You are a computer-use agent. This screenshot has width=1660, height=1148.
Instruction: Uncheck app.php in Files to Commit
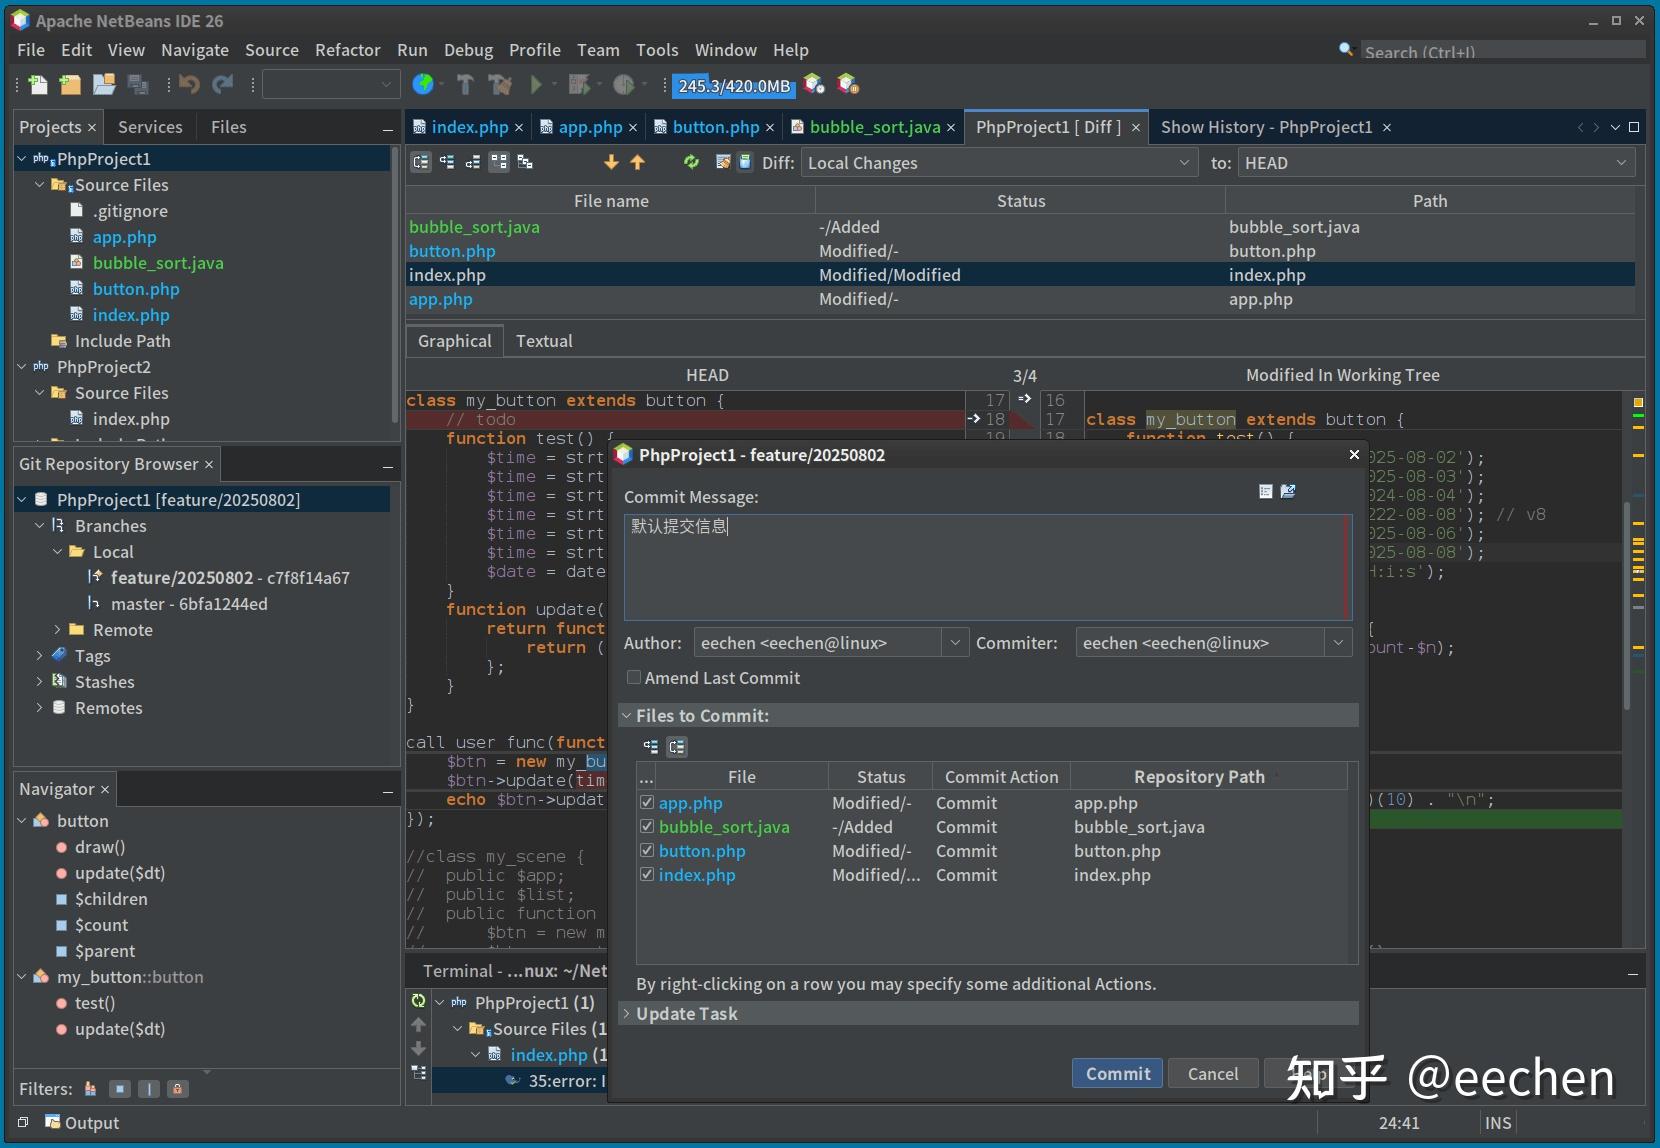[647, 802]
